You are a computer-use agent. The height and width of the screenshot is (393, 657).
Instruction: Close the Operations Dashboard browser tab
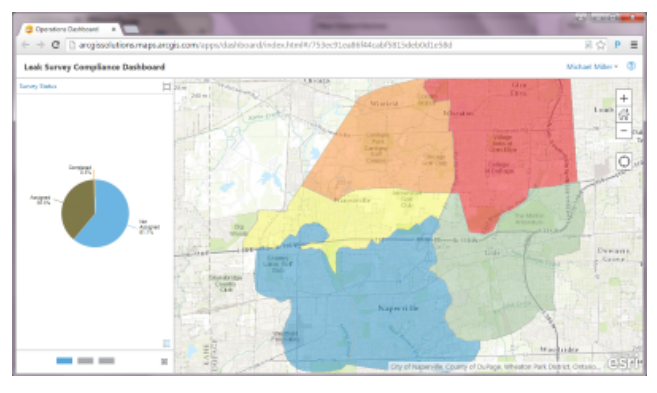(114, 29)
